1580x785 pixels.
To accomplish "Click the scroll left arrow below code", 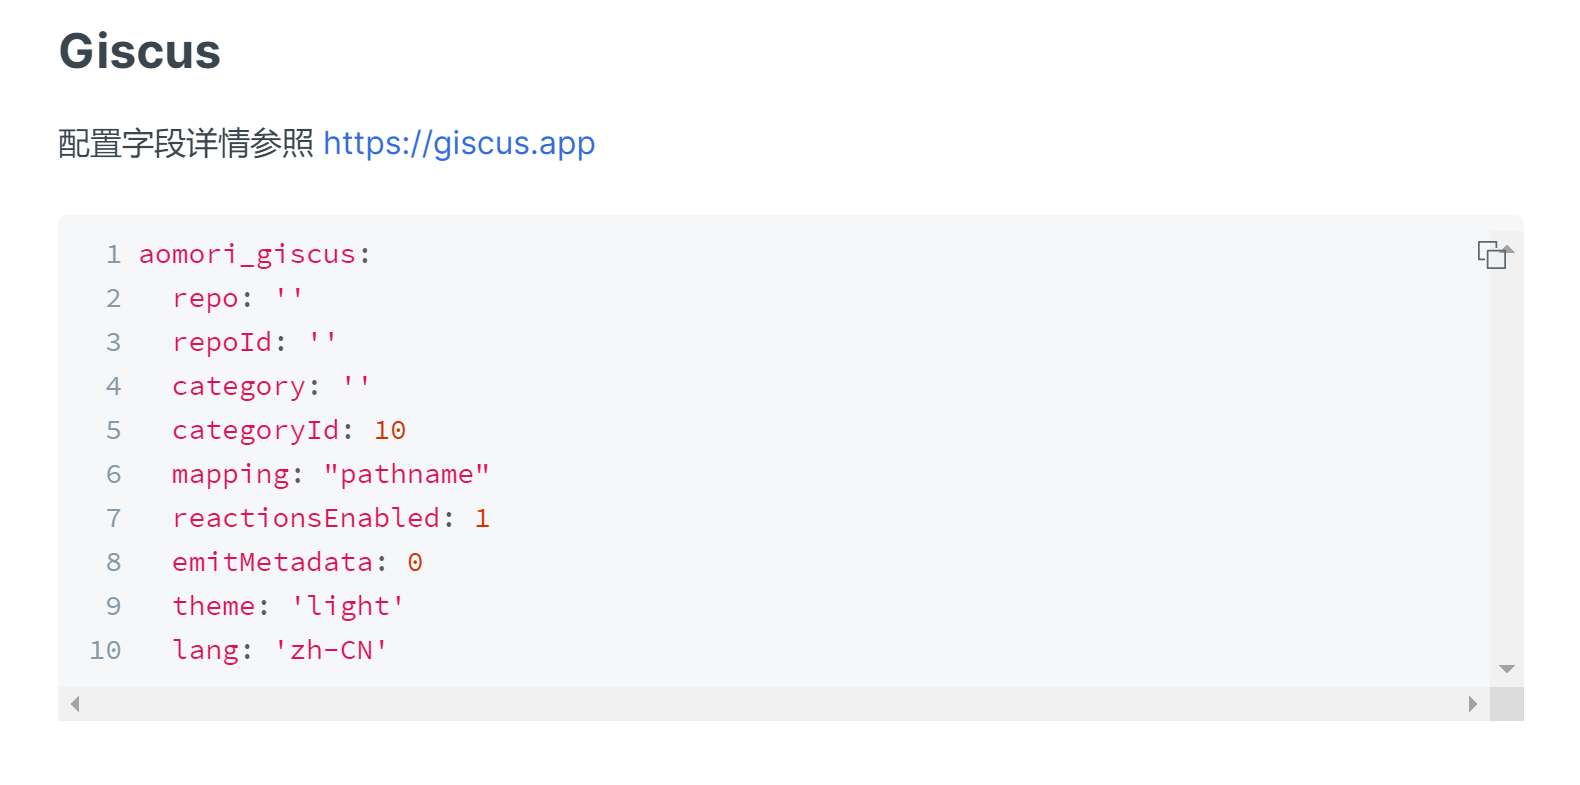I will (75, 704).
